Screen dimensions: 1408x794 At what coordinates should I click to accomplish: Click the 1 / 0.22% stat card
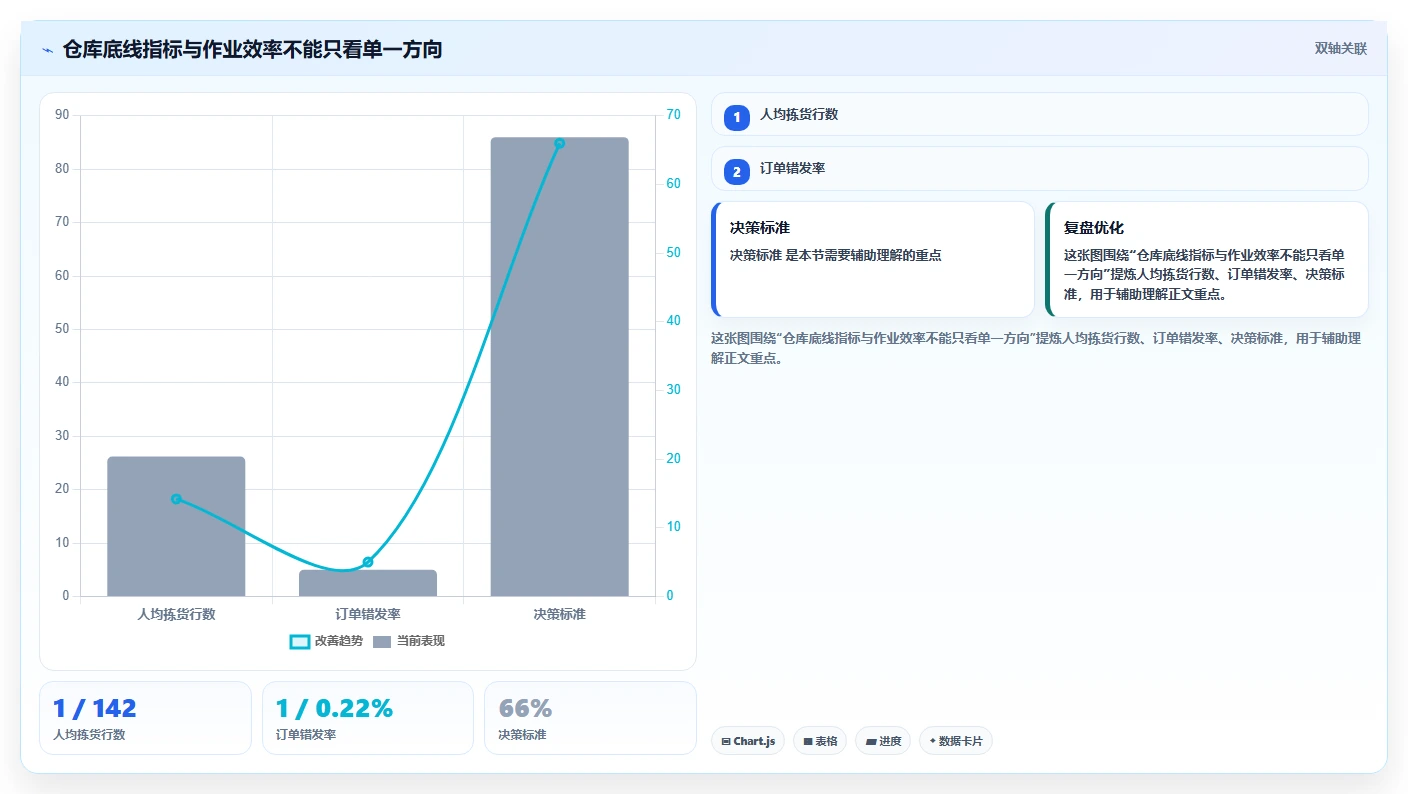point(368,718)
